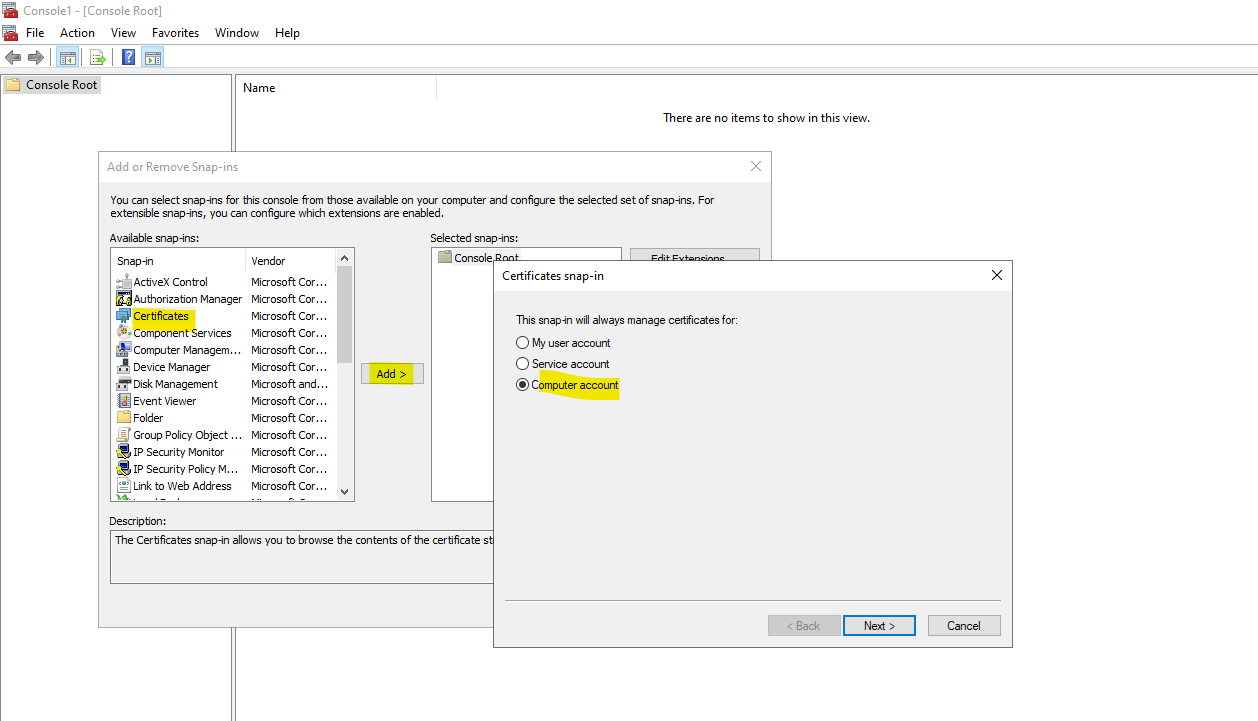Click the snap-in list scrollbar down arrow
1258x721 pixels.
(x=345, y=492)
